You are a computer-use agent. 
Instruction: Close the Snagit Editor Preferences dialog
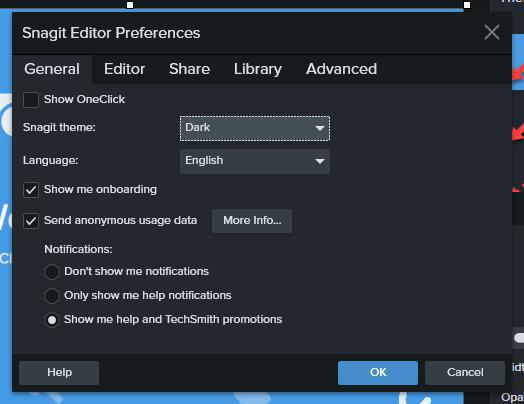pos(492,32)
